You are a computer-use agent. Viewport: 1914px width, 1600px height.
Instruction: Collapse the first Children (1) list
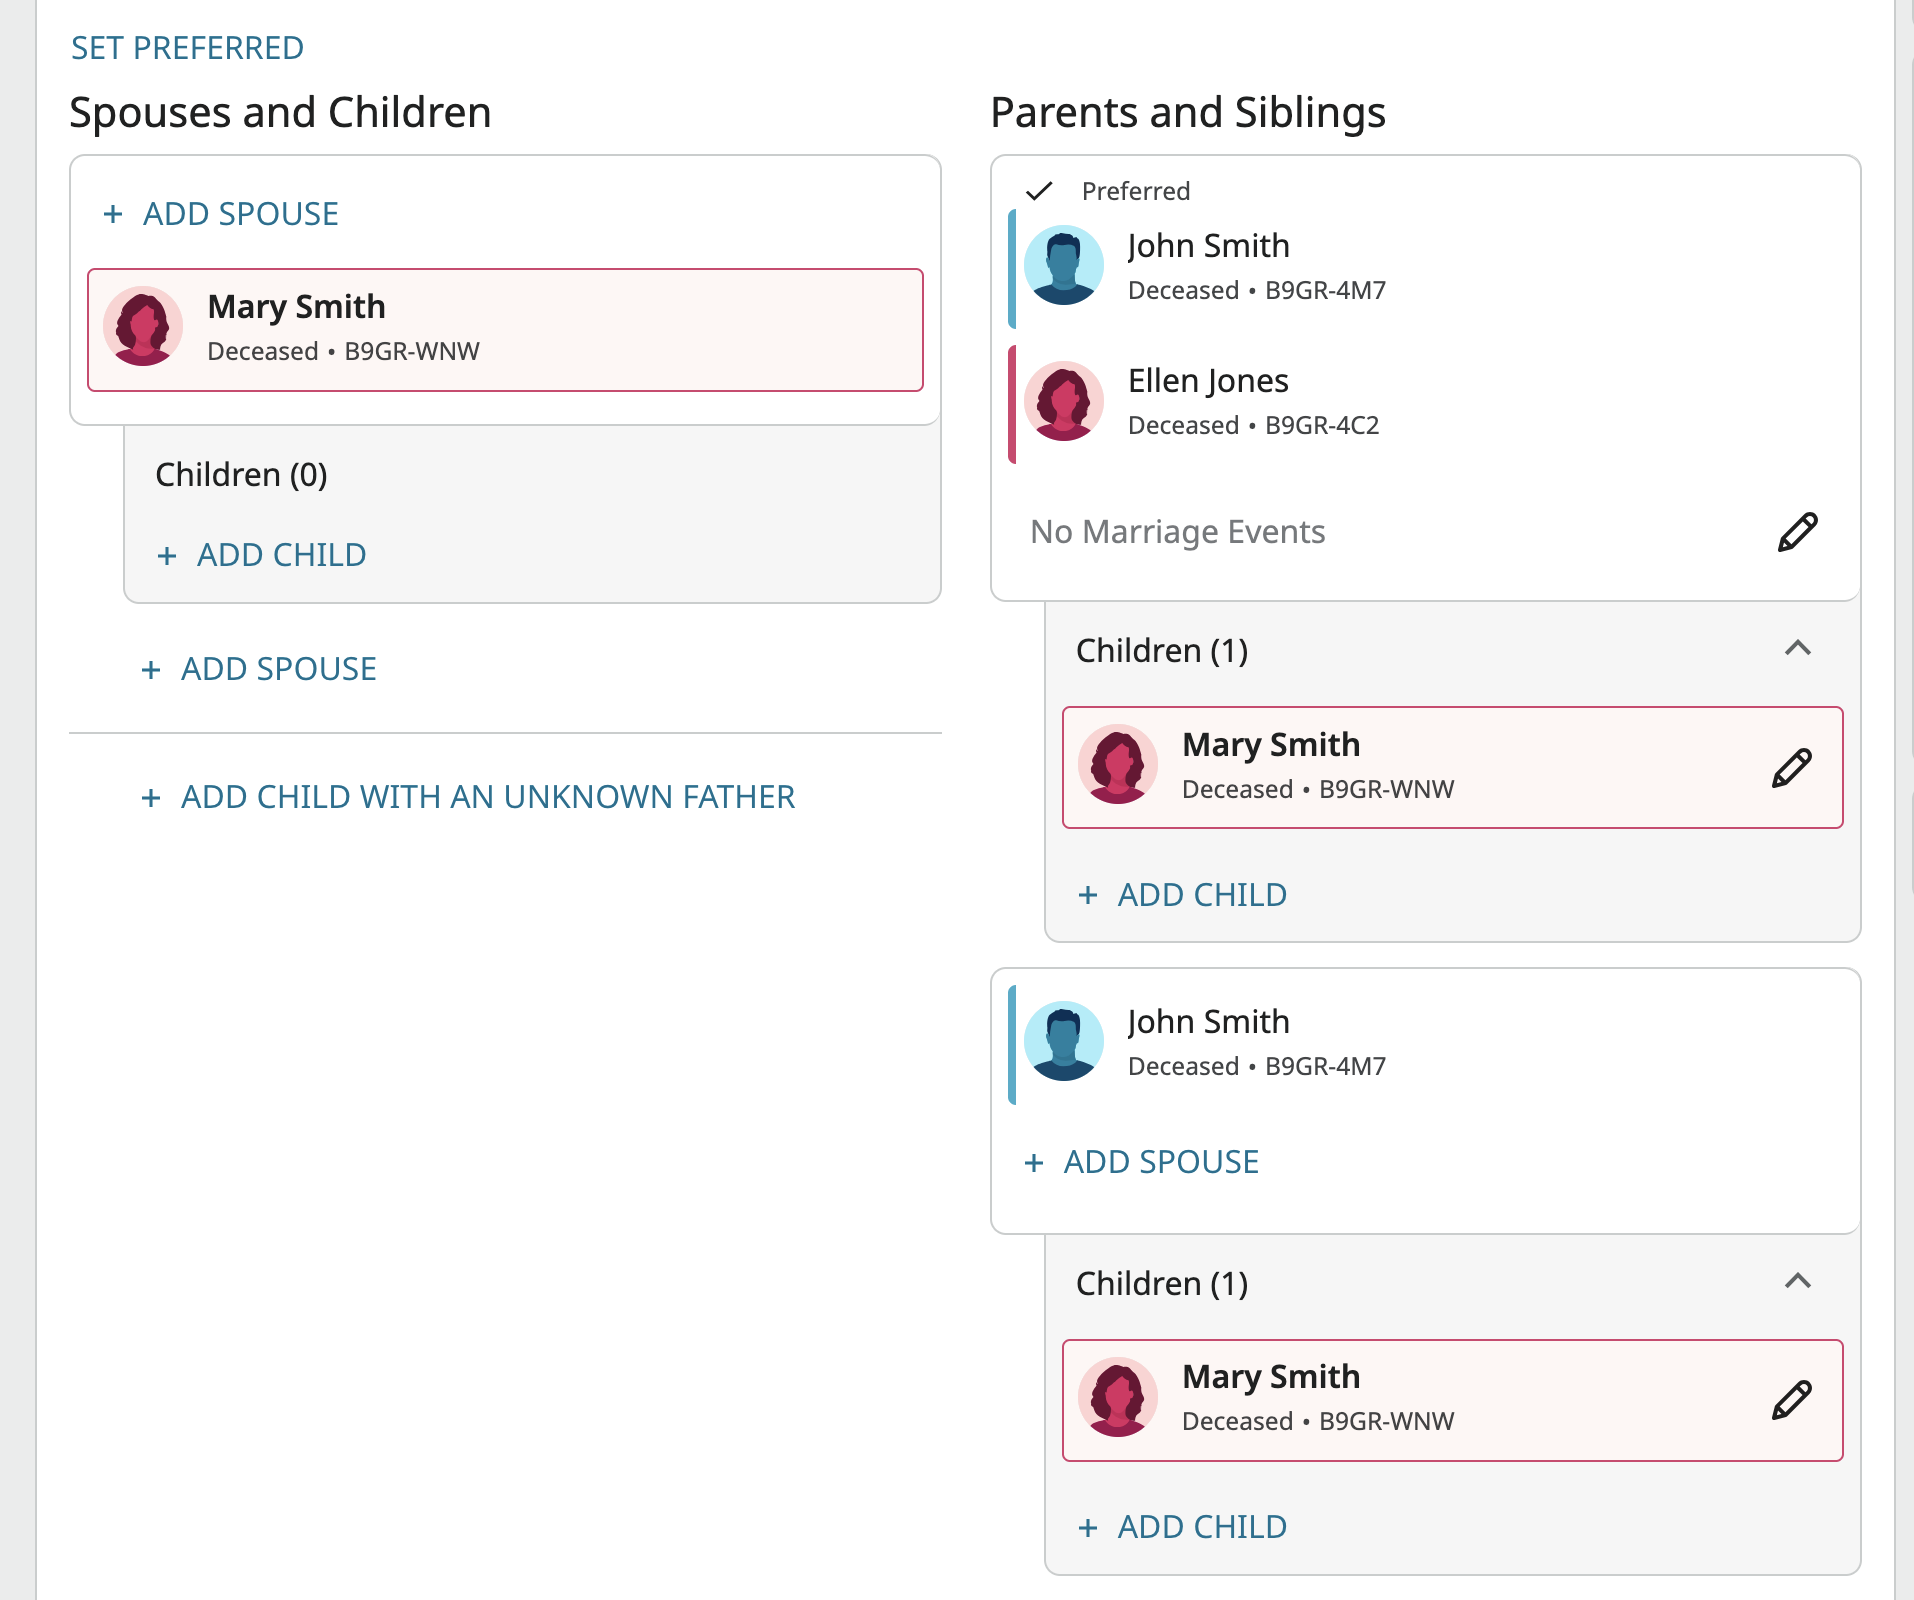point(1797,649)
